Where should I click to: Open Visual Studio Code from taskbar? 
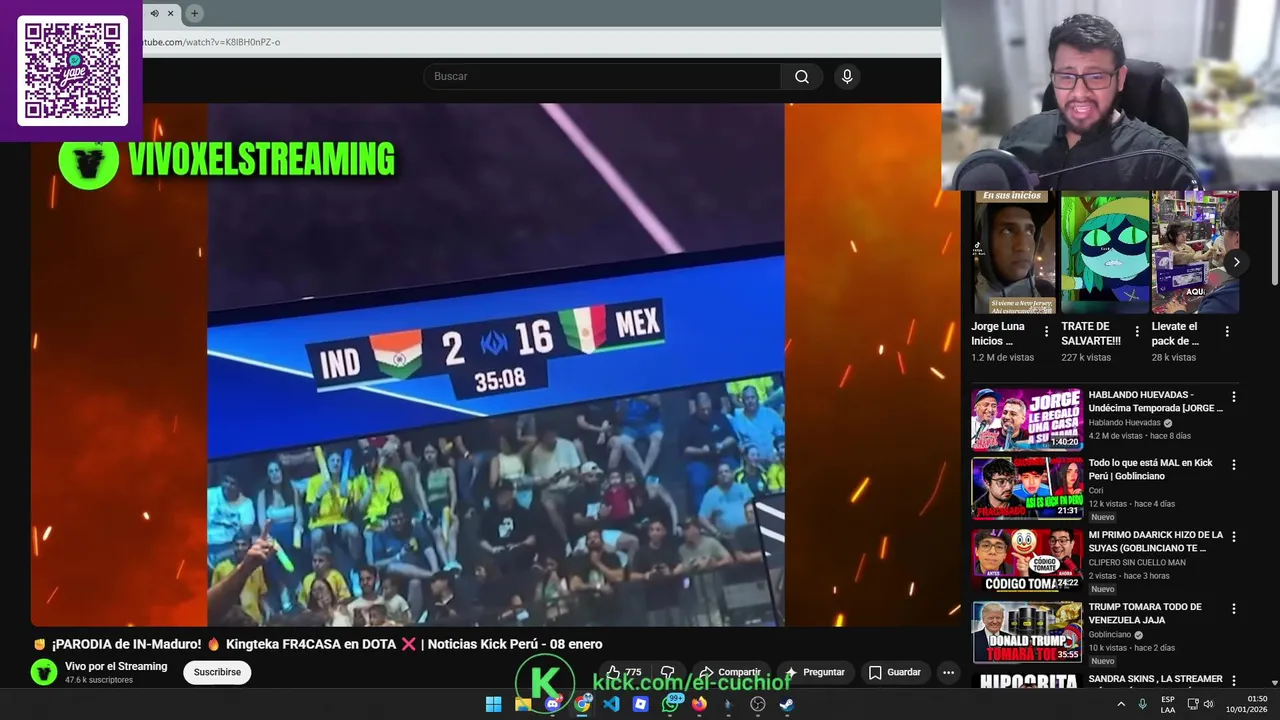click(611, 704)
